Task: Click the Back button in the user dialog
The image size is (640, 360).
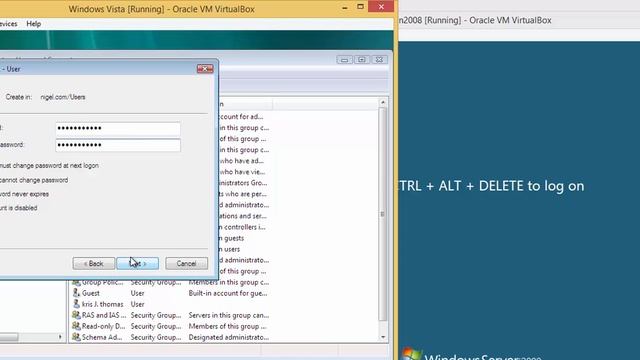Action: point(93,264)
